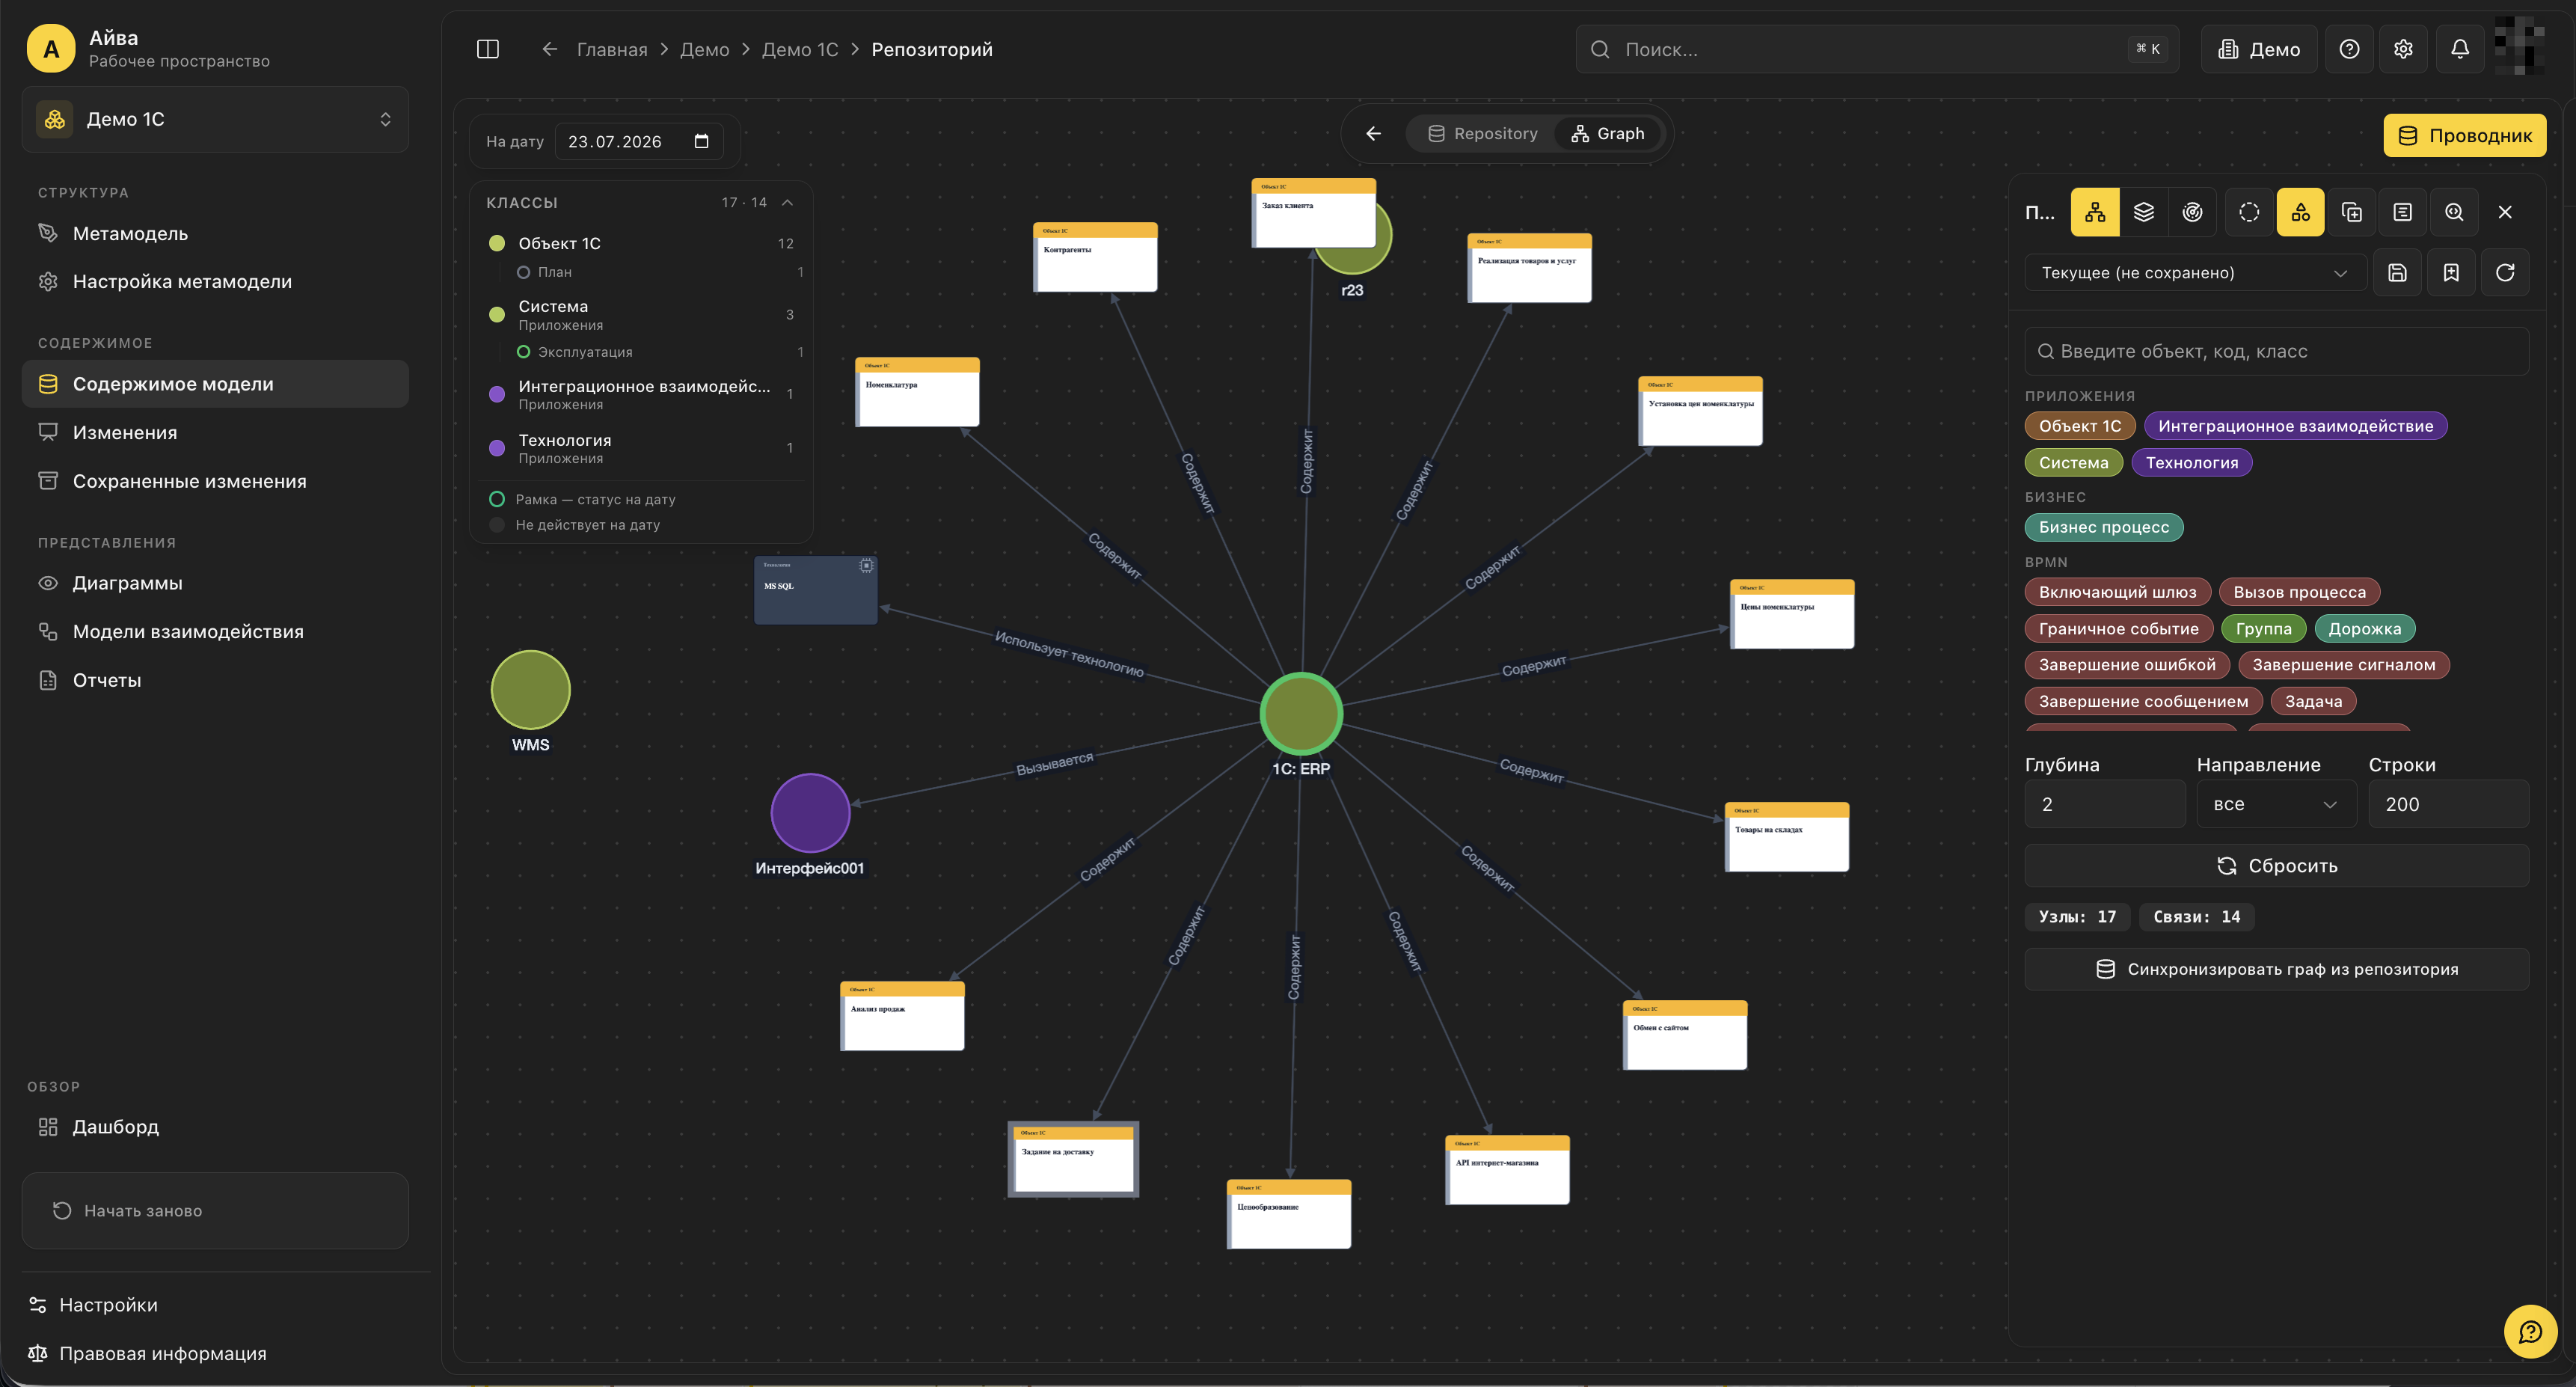The height and width of the screenshot is (1387, 2576).
Task: Toggle the shapes icon button
Action: (2301, 212)
